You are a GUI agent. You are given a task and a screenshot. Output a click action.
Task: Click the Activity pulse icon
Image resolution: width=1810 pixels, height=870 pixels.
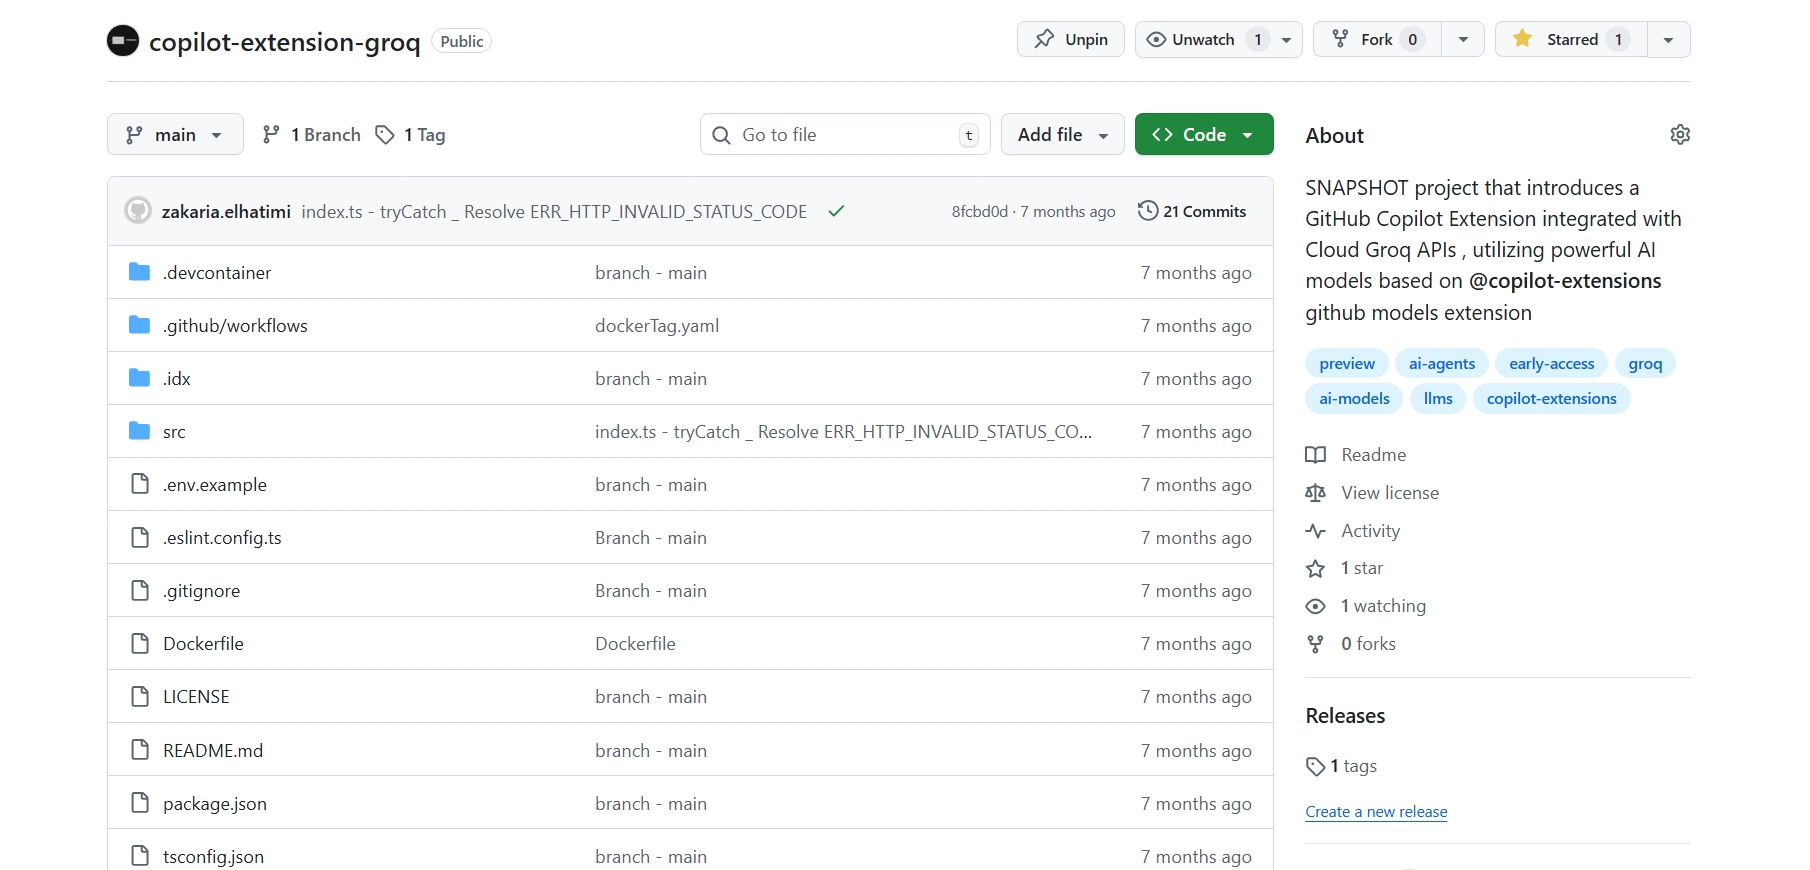point(1316,531)
